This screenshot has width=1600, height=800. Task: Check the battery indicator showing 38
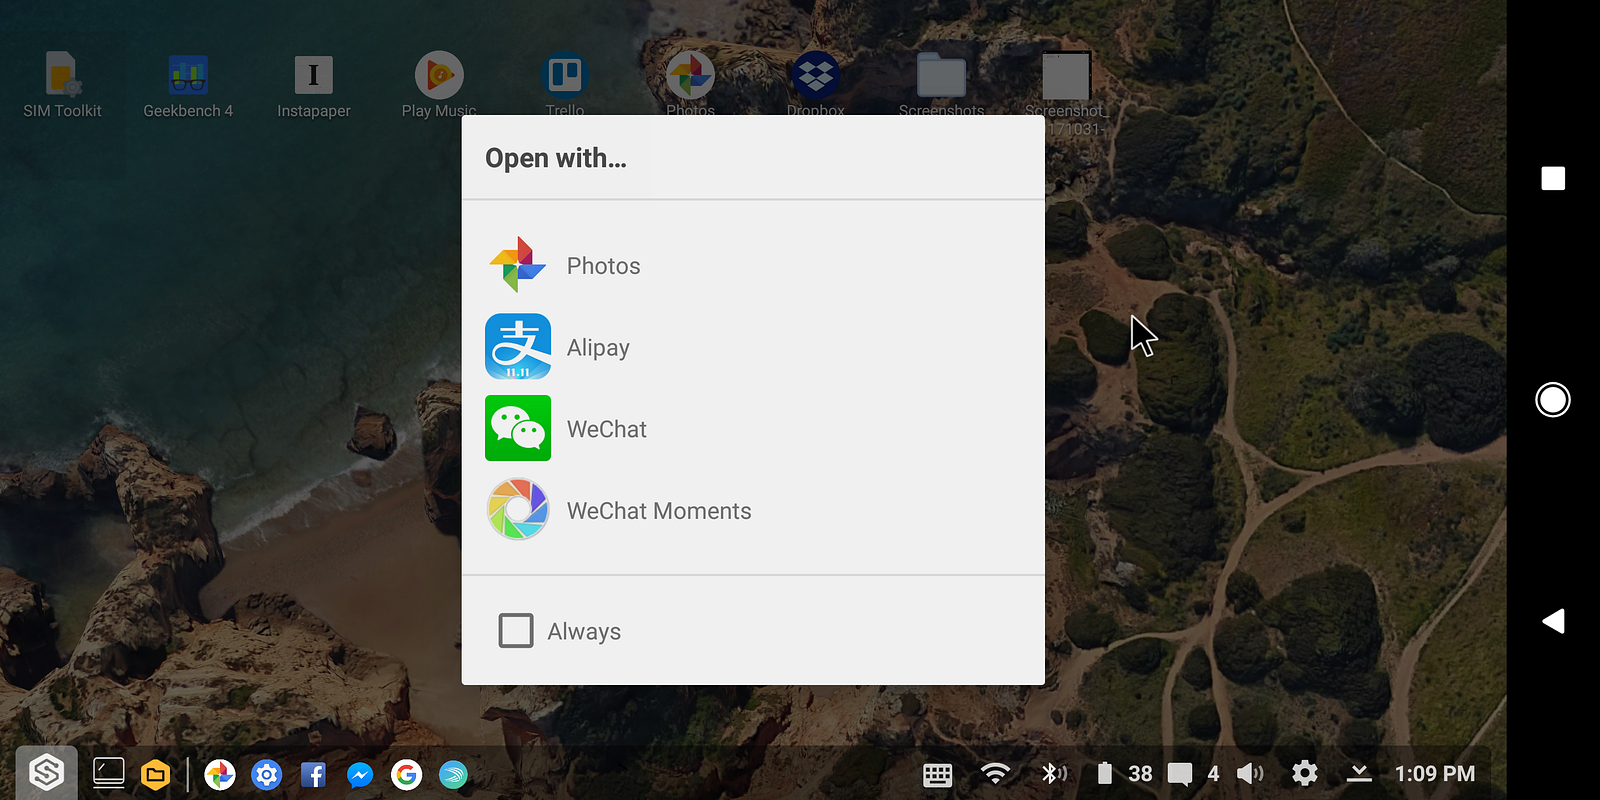pos(1124,773)
